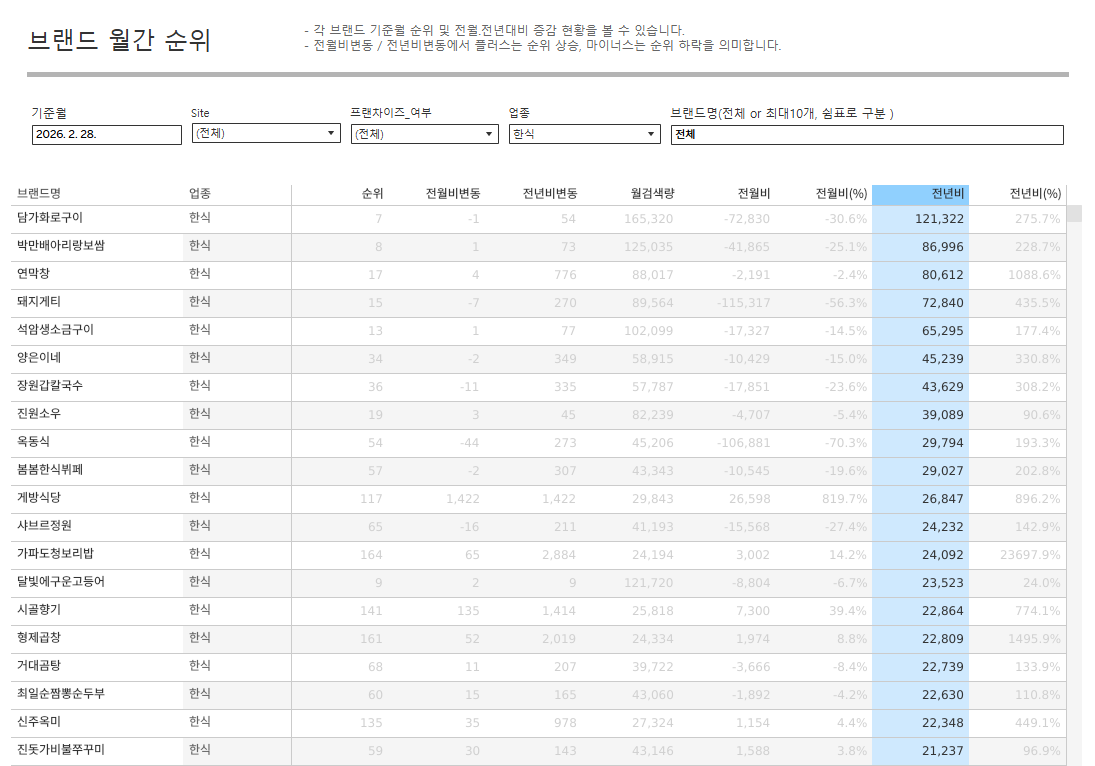Click the 전년비(%) column header
Image resolution: width=1095 pixels, height=766 pixels.
point(1035,194)
